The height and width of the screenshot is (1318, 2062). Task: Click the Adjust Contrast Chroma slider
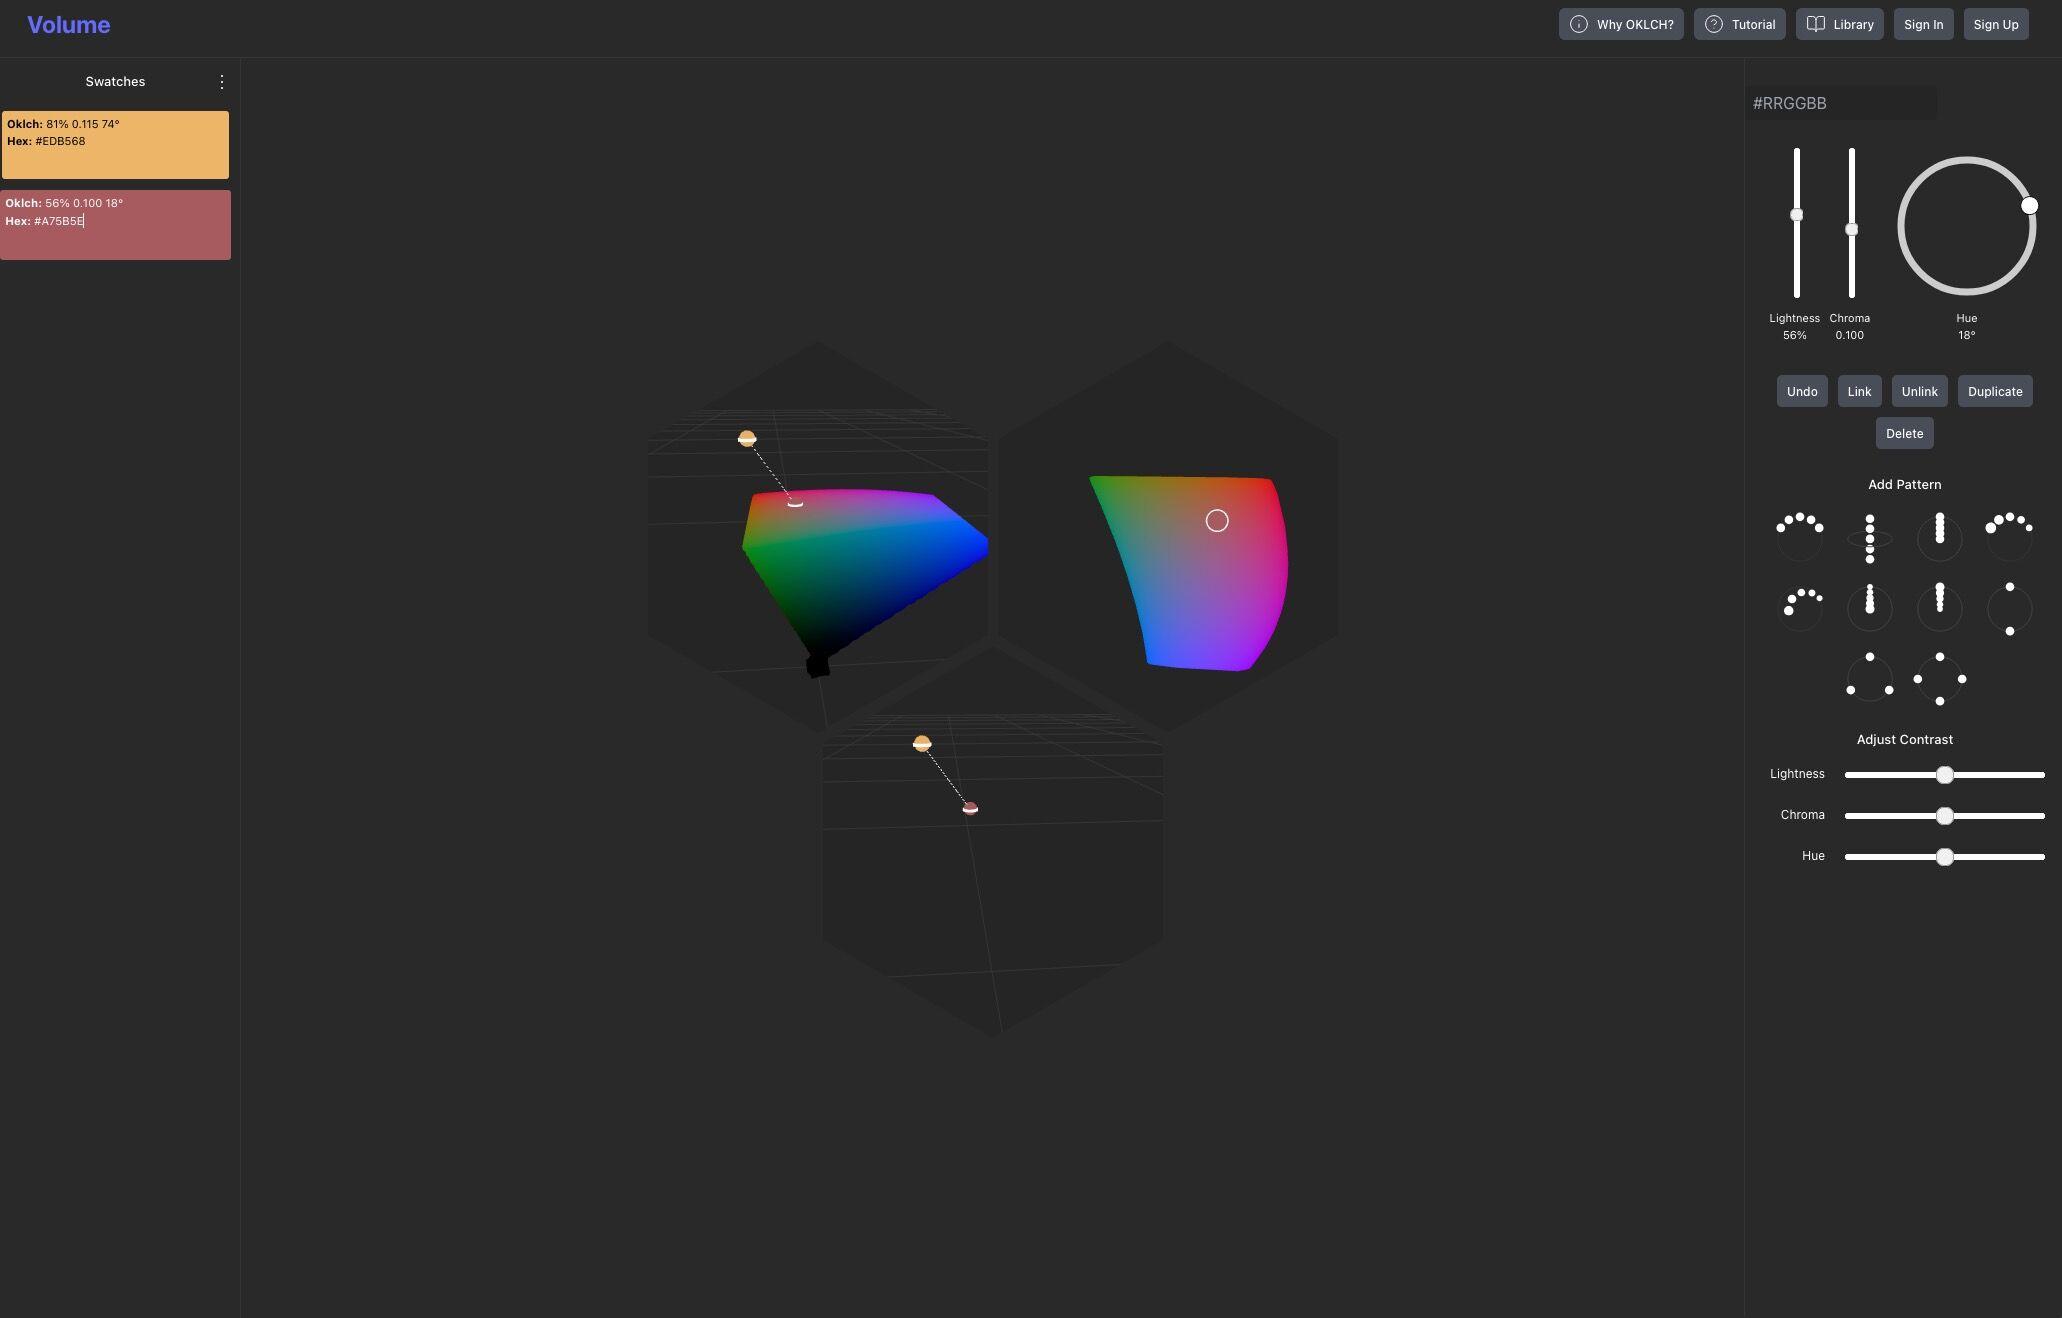point(1944,816)
